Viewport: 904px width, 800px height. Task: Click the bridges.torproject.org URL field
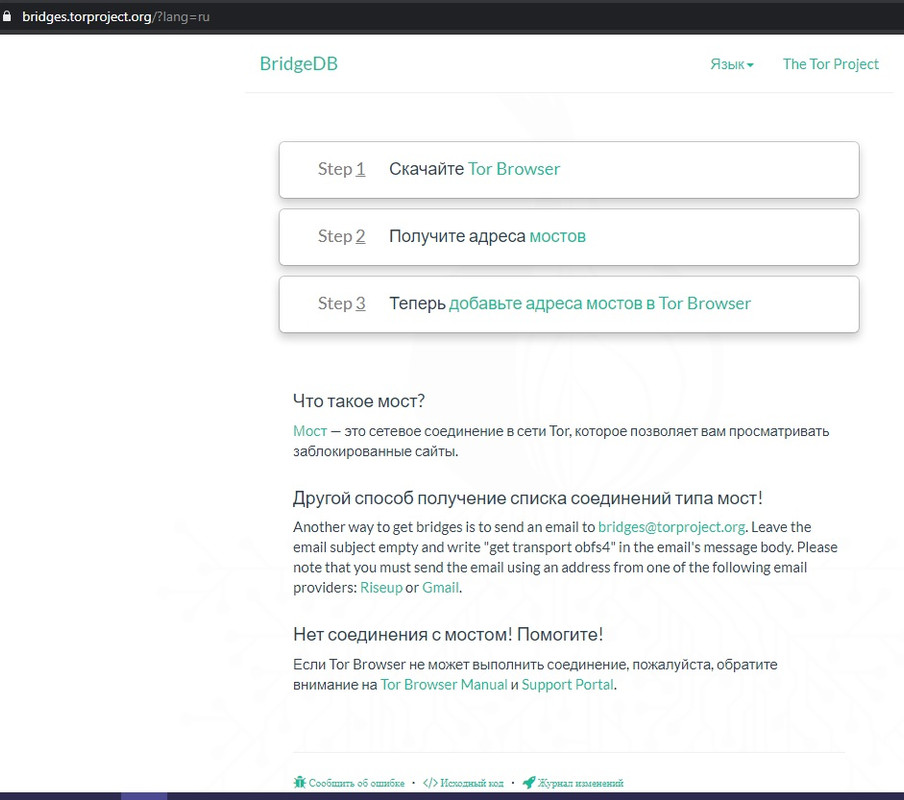tap(115, 17)
